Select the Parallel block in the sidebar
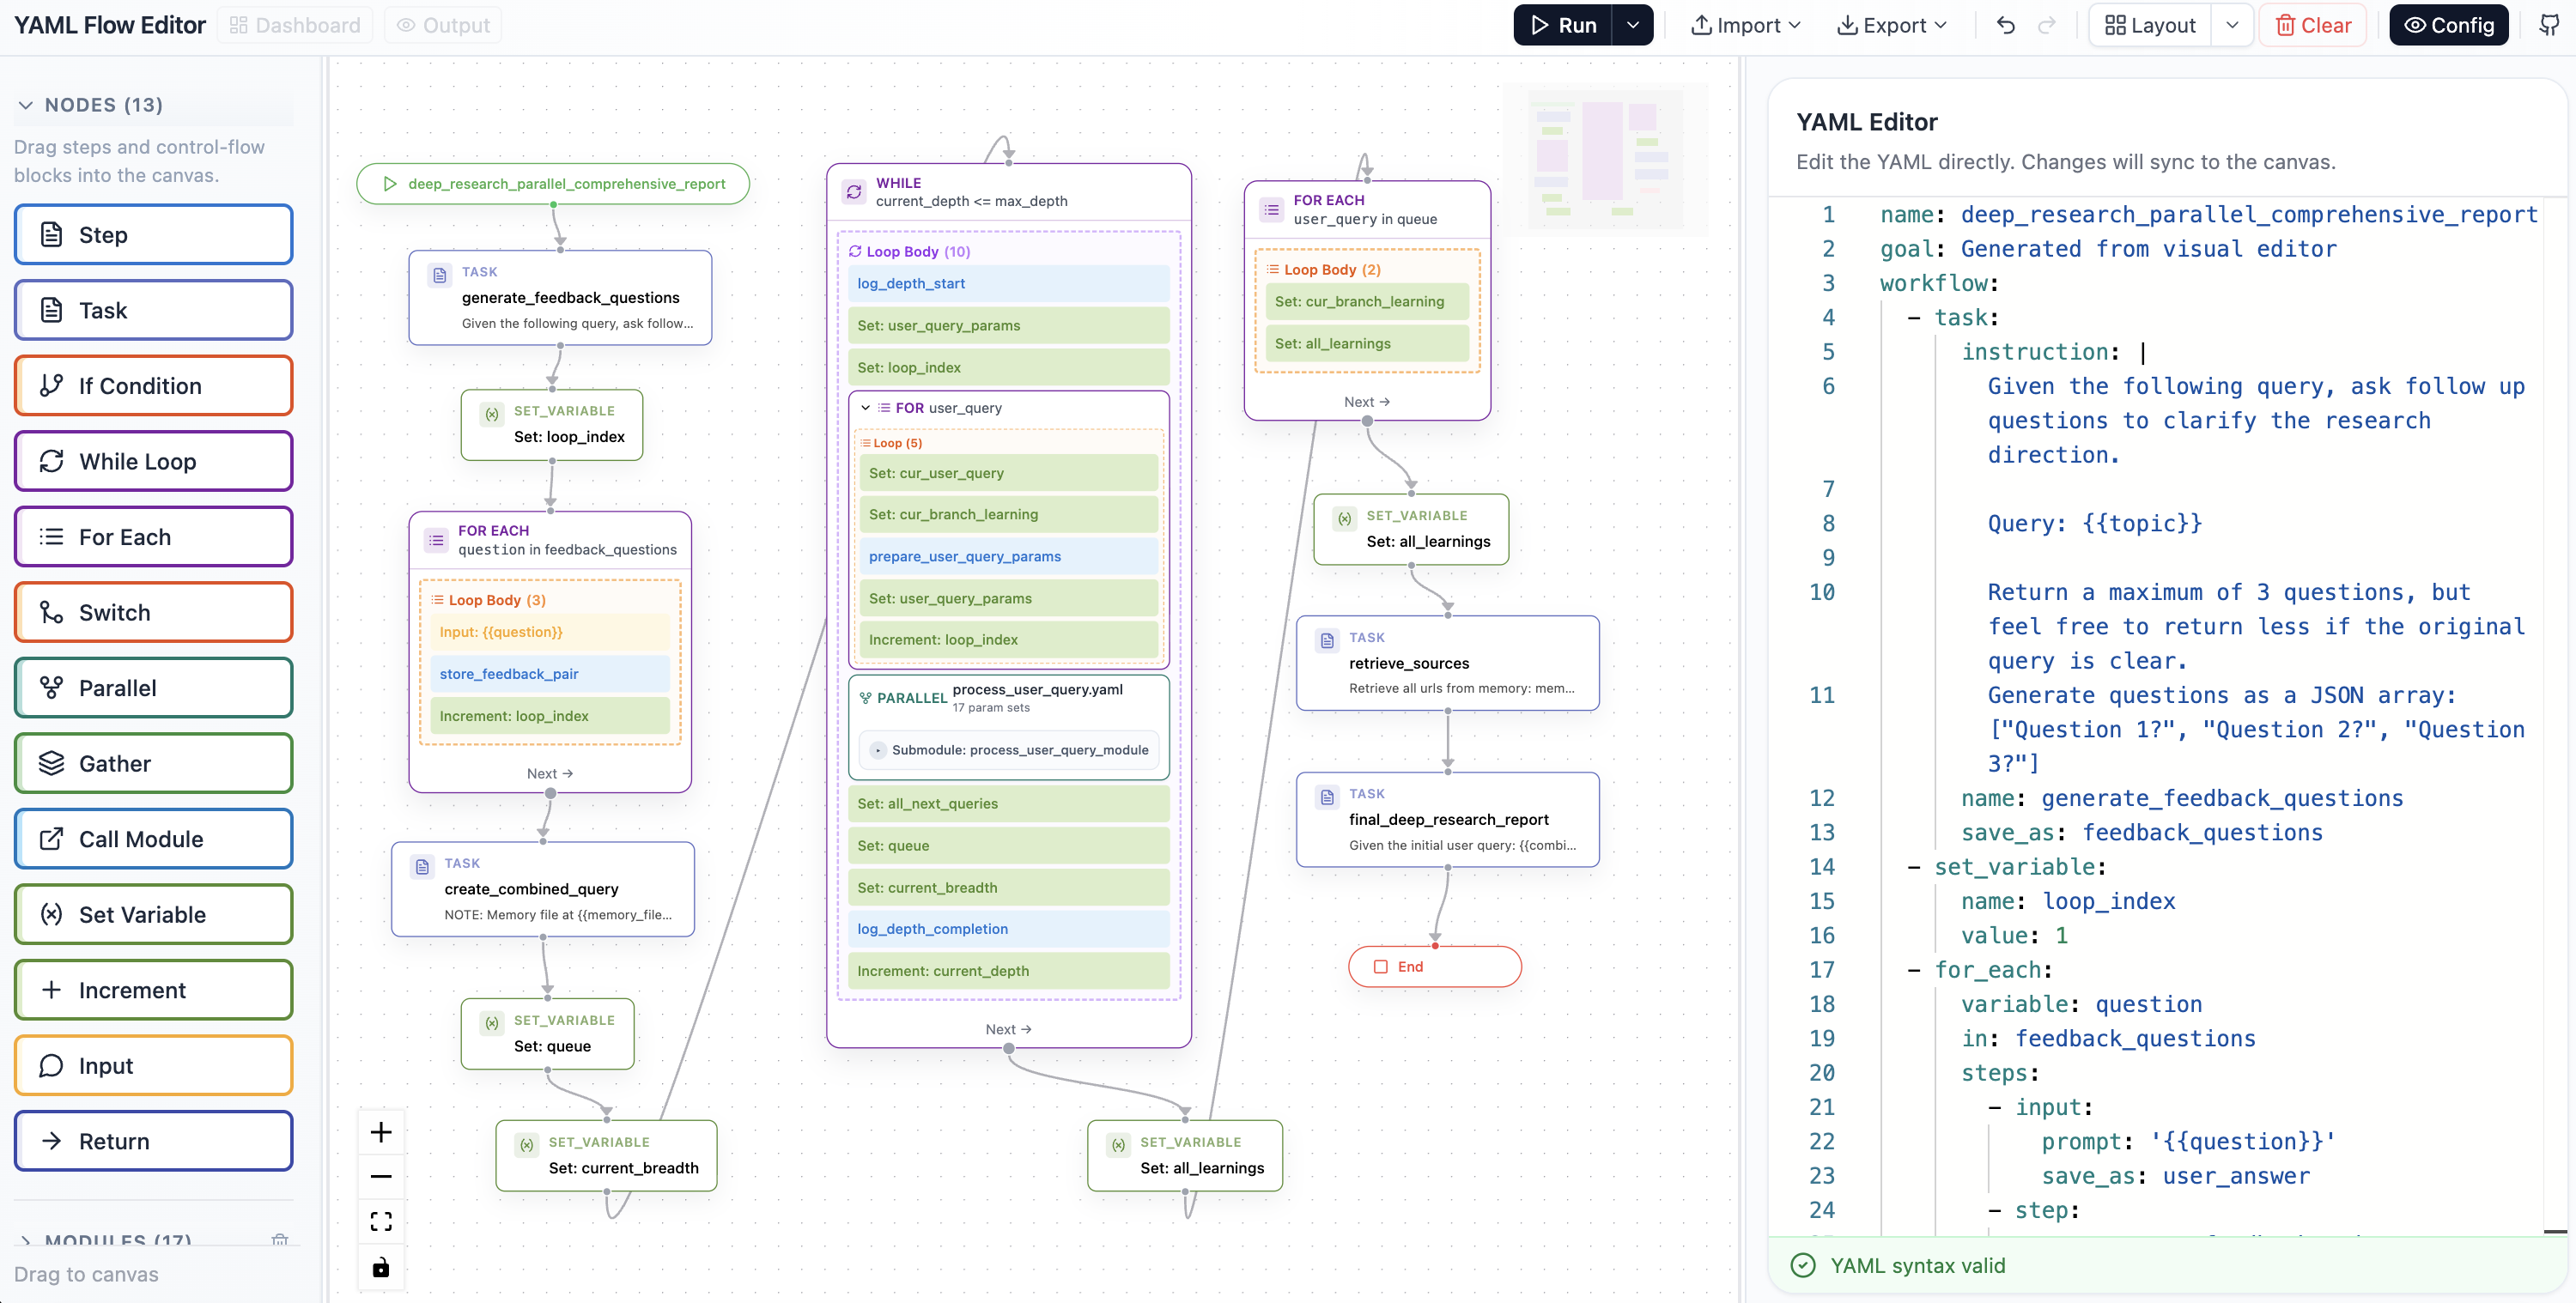 coord(152,687)
